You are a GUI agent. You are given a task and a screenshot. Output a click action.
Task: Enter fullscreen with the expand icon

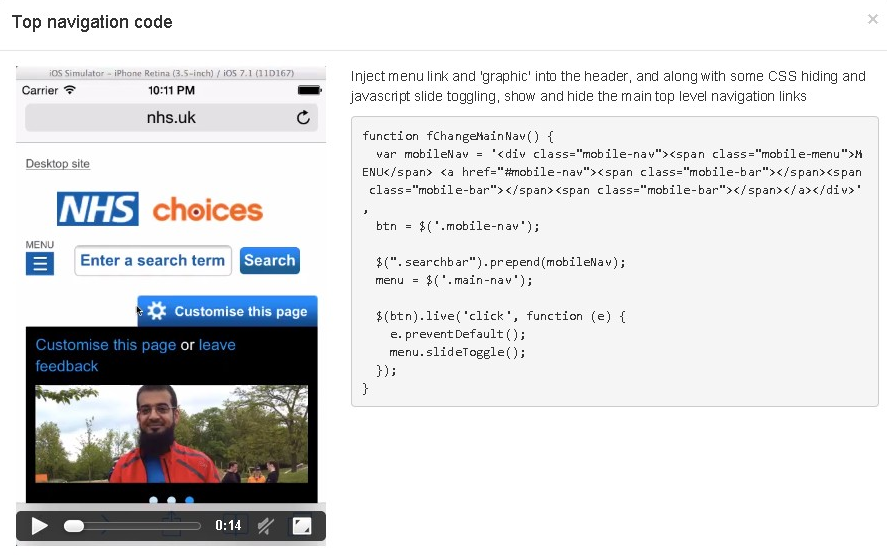point(302,526)
